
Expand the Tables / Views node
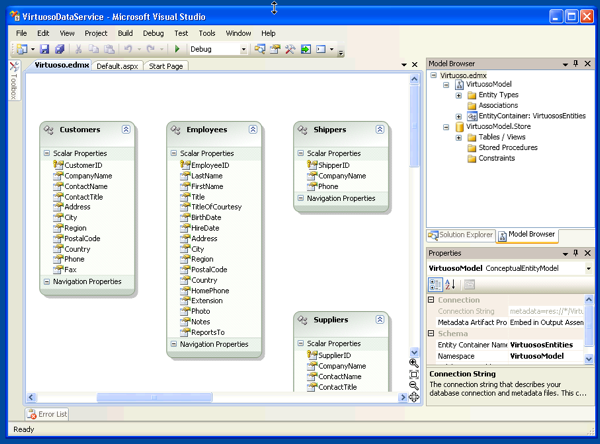458,137
